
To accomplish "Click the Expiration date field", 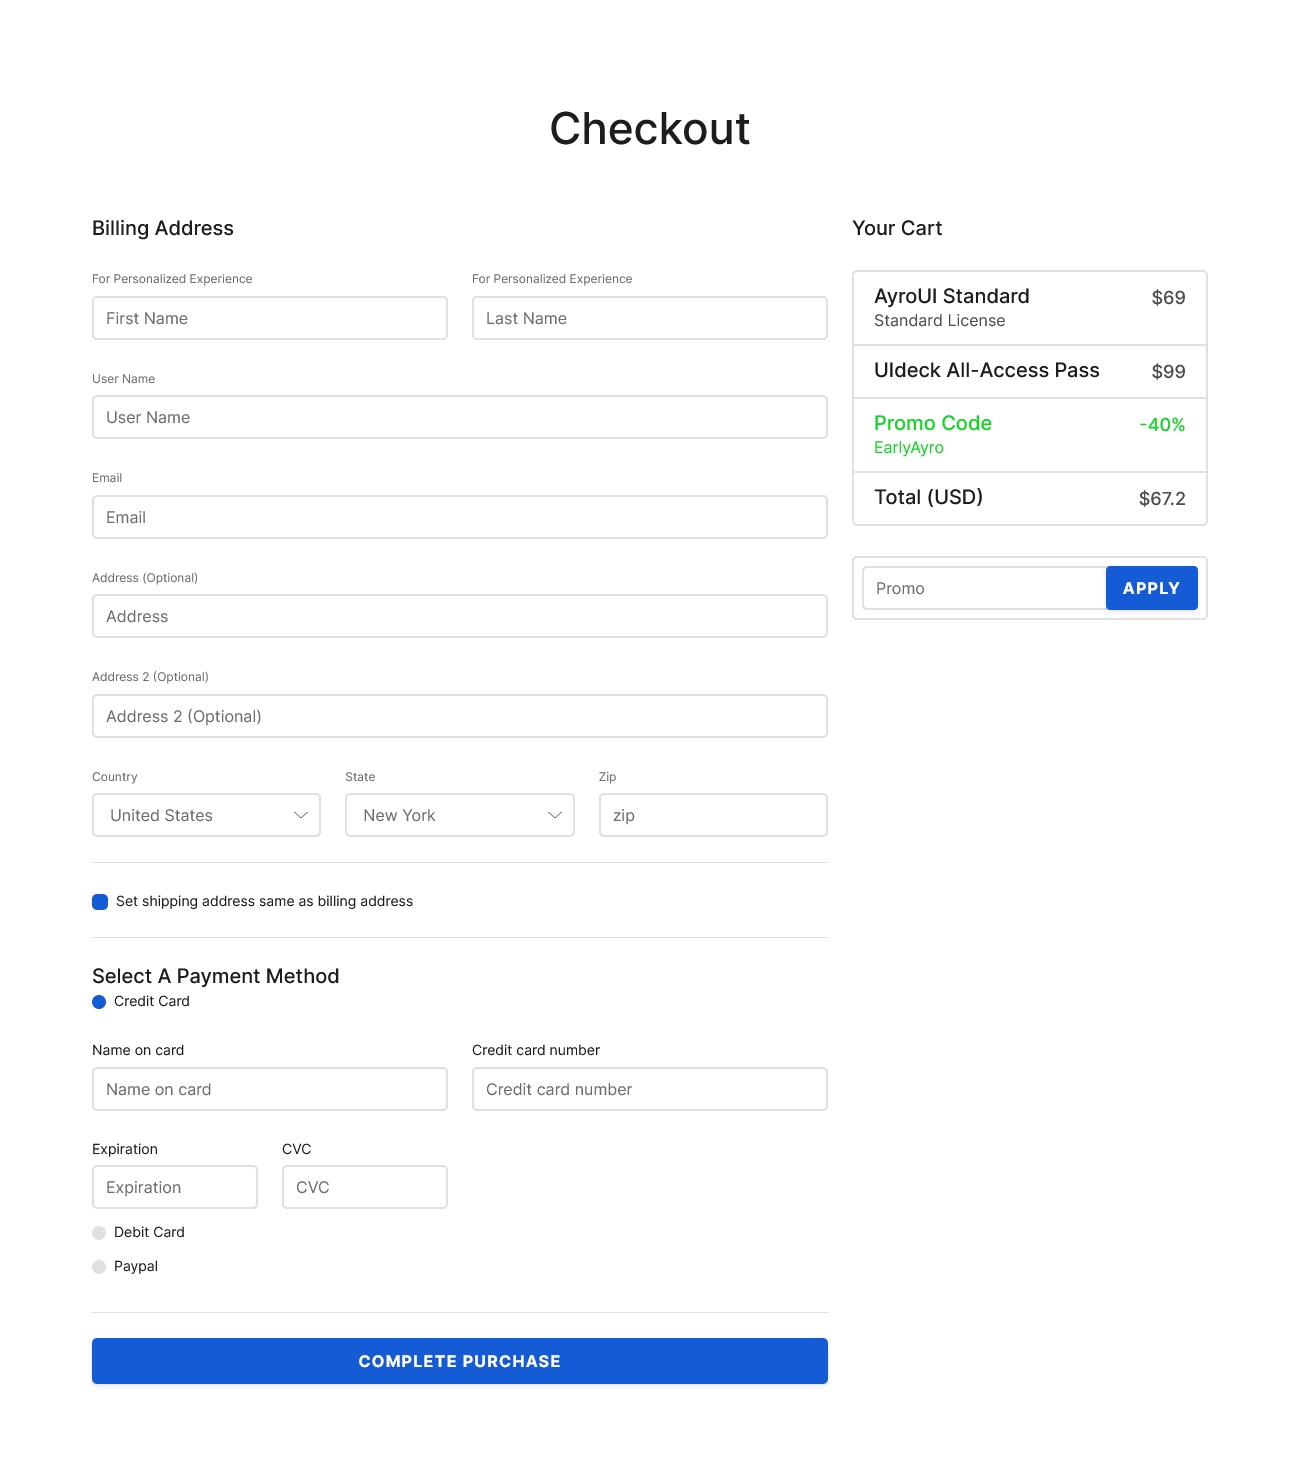I will pos(174,1187).
